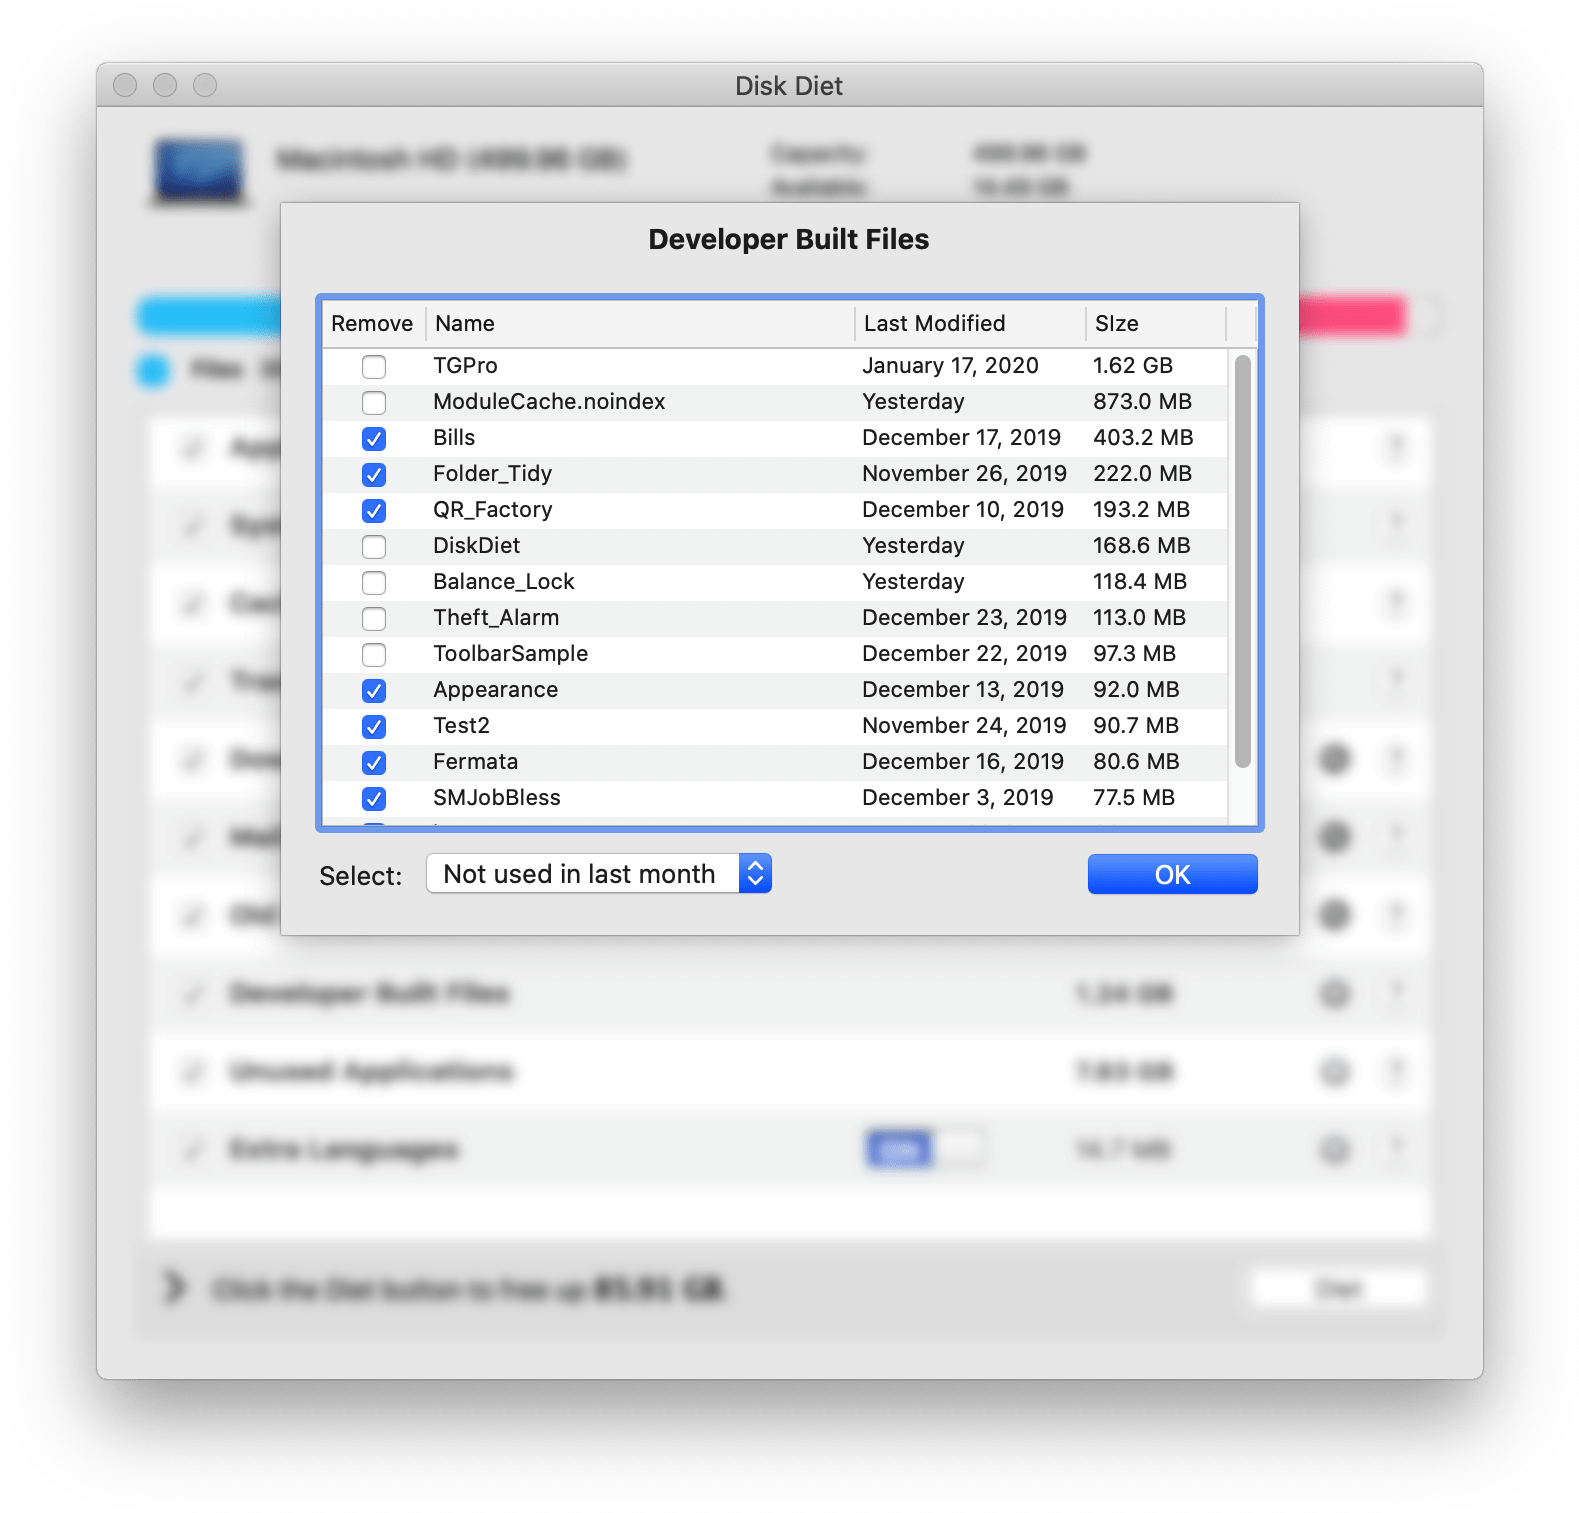Sort the list by the Name column header

click(x=640, y=324)
